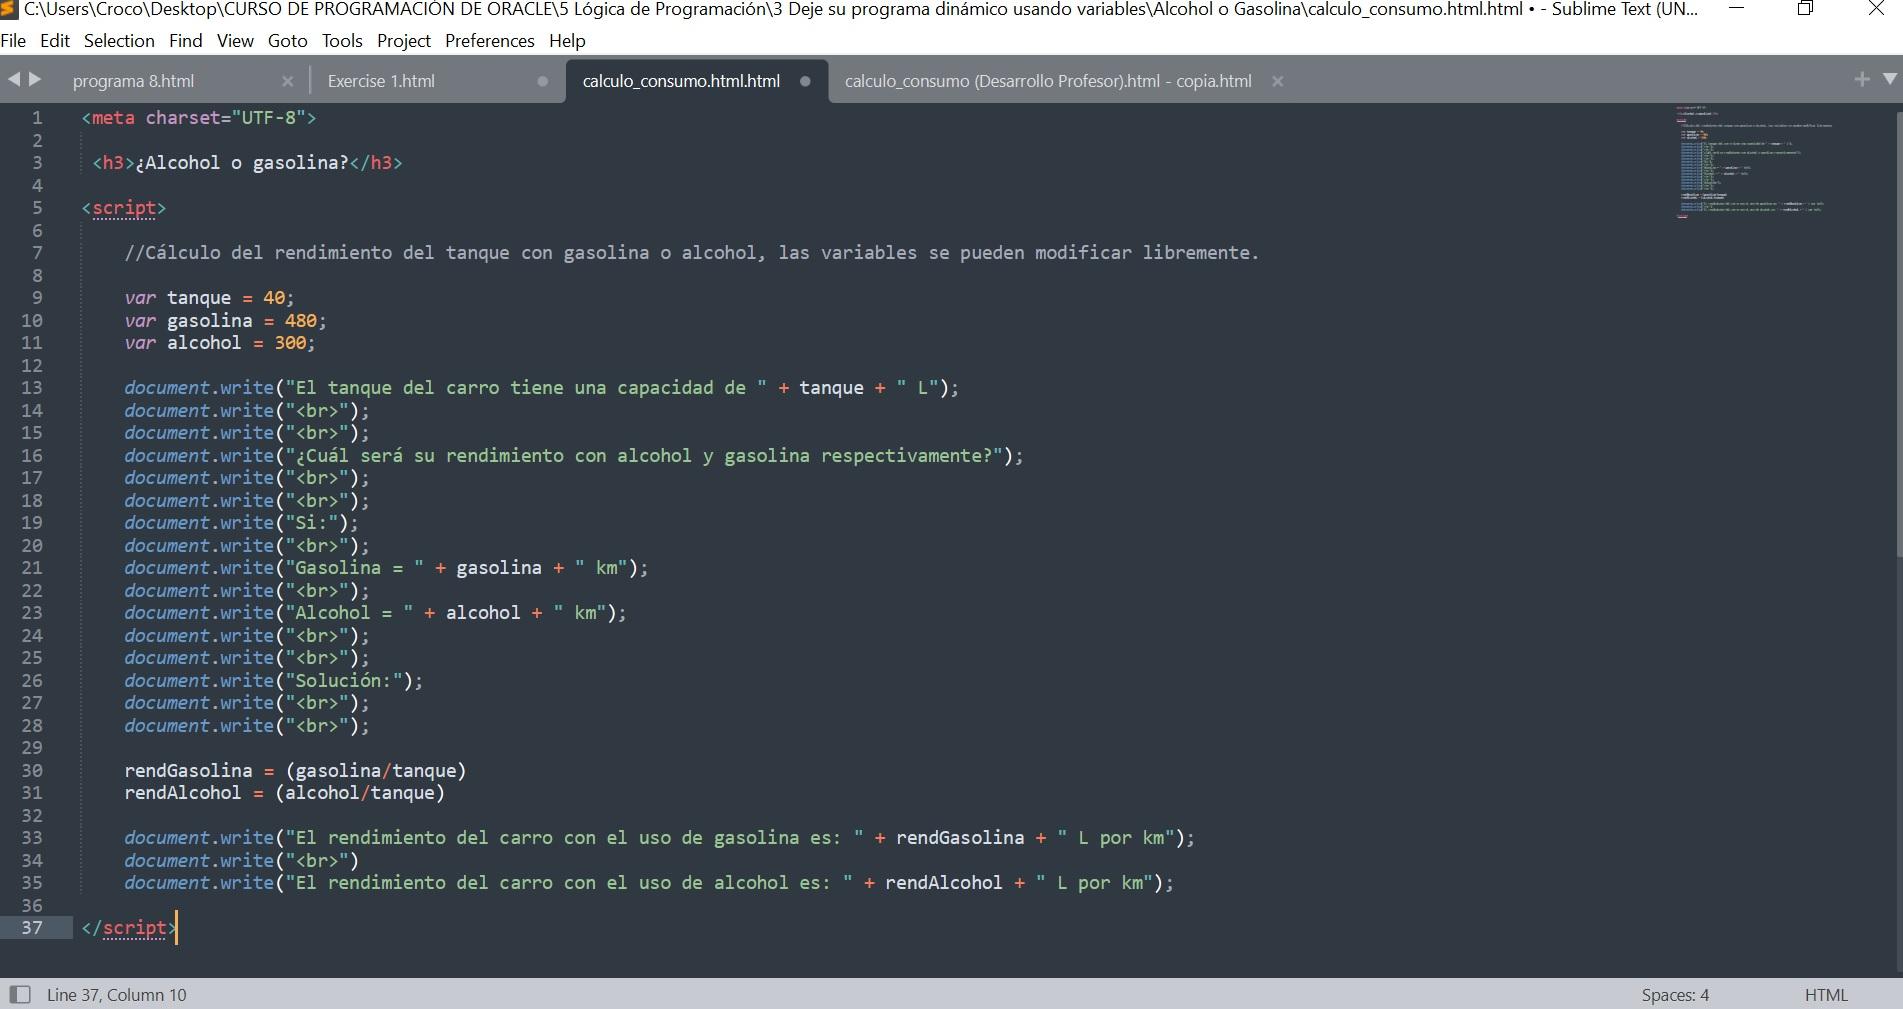
Task: Click the " L por km" string on line 33
Action: (1116, 838)
